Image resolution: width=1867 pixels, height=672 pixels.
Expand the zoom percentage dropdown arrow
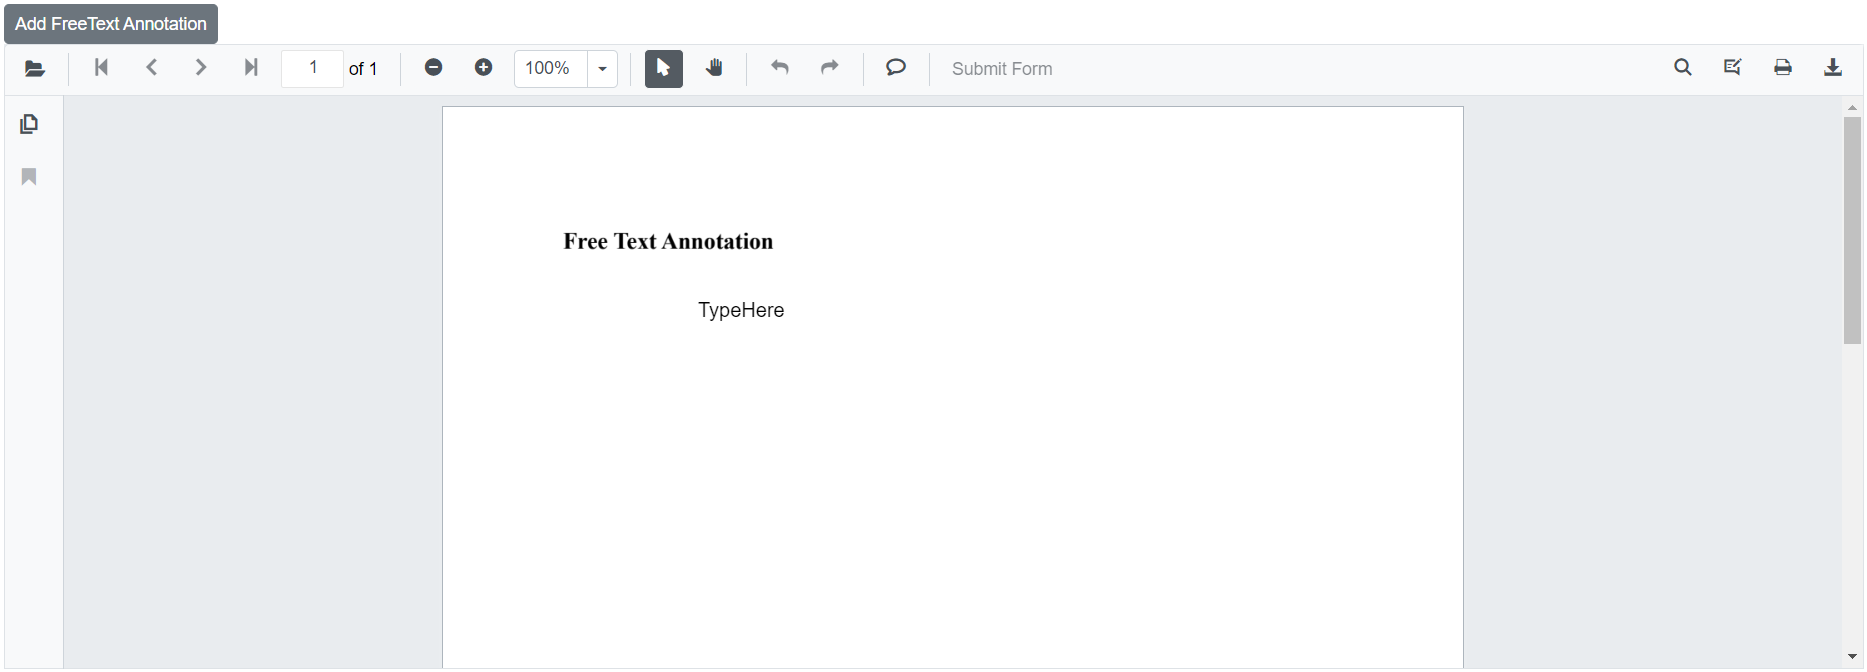[x=602, y=69]
